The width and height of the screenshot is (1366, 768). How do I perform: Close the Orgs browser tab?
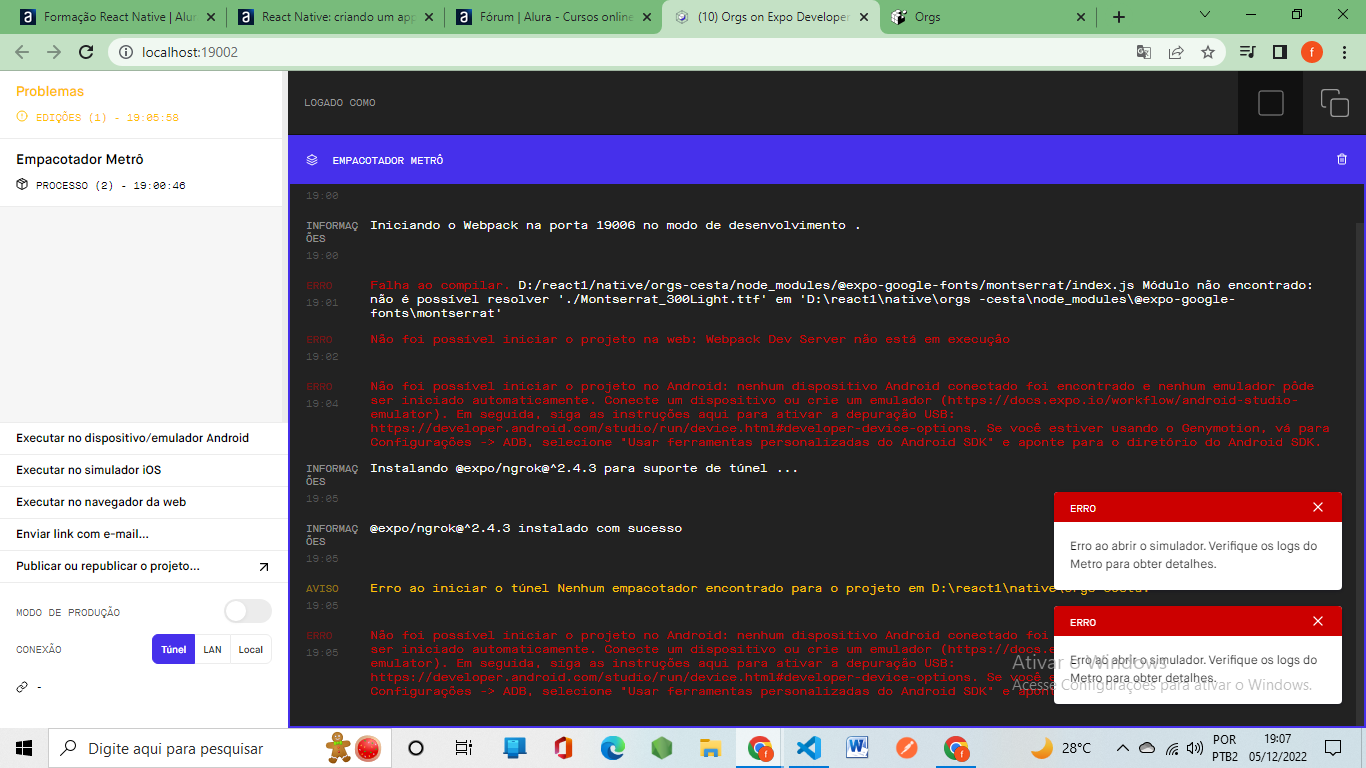point(1080,17)
